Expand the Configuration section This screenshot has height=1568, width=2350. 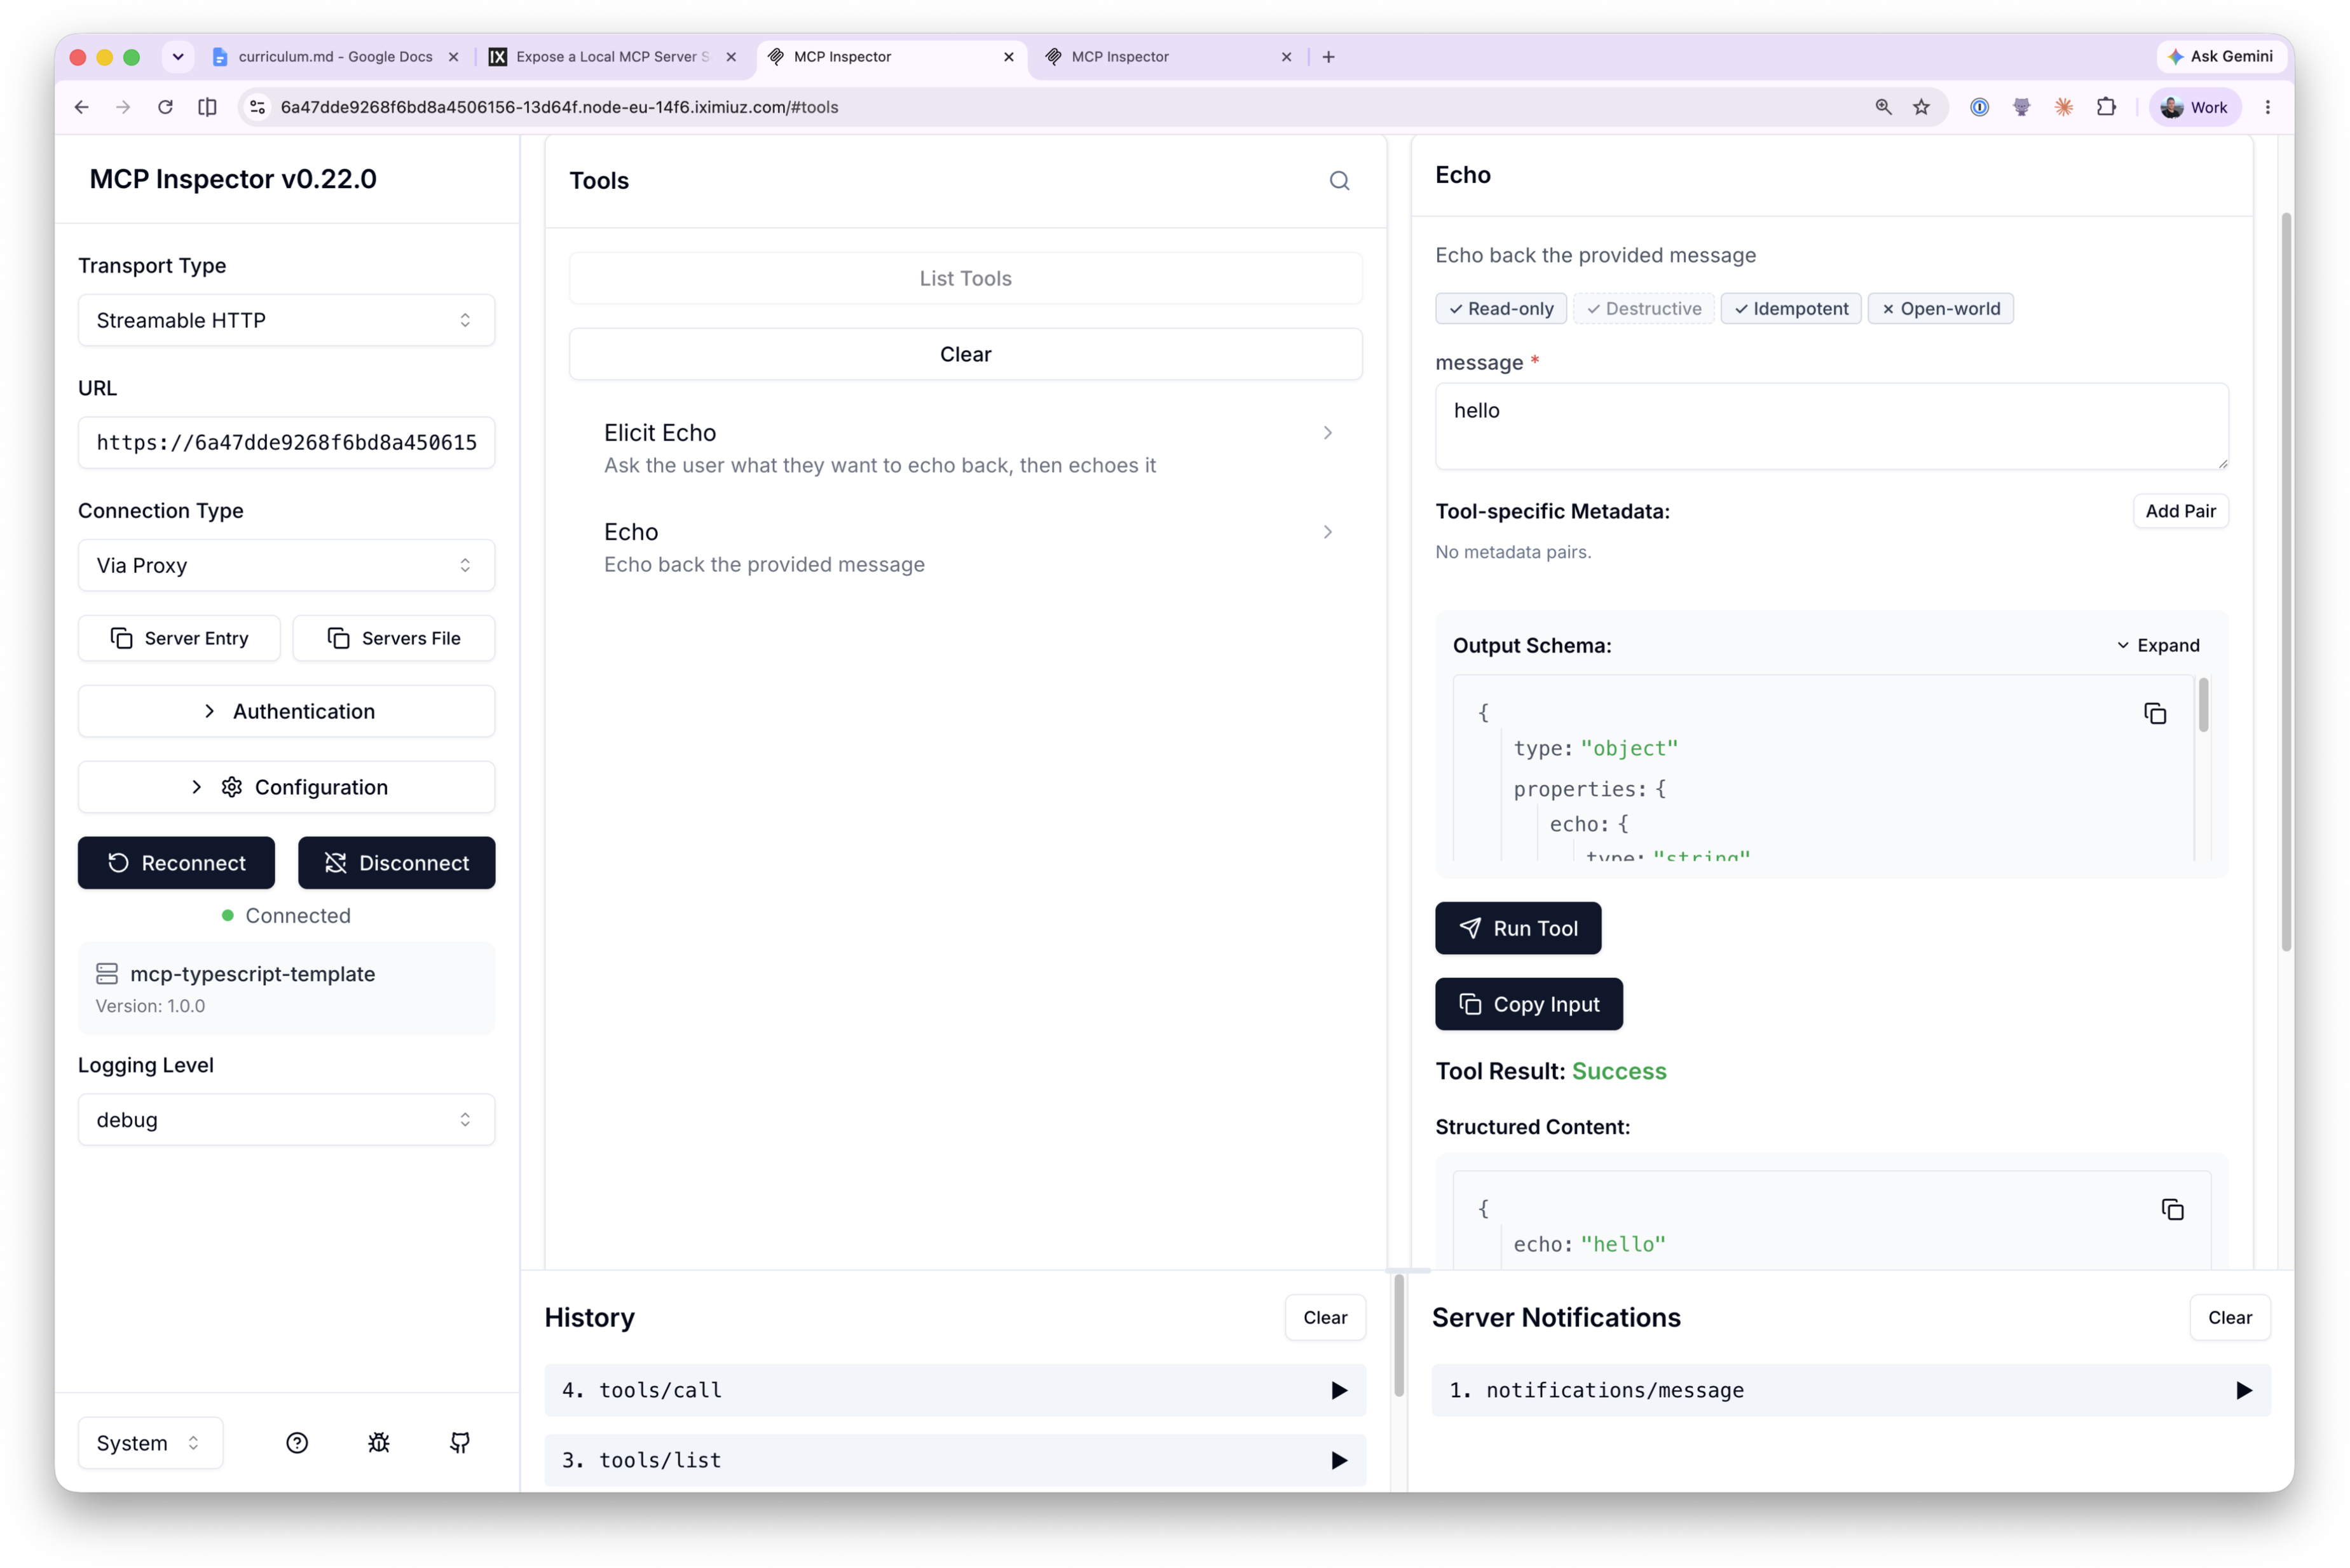[286, 787]
